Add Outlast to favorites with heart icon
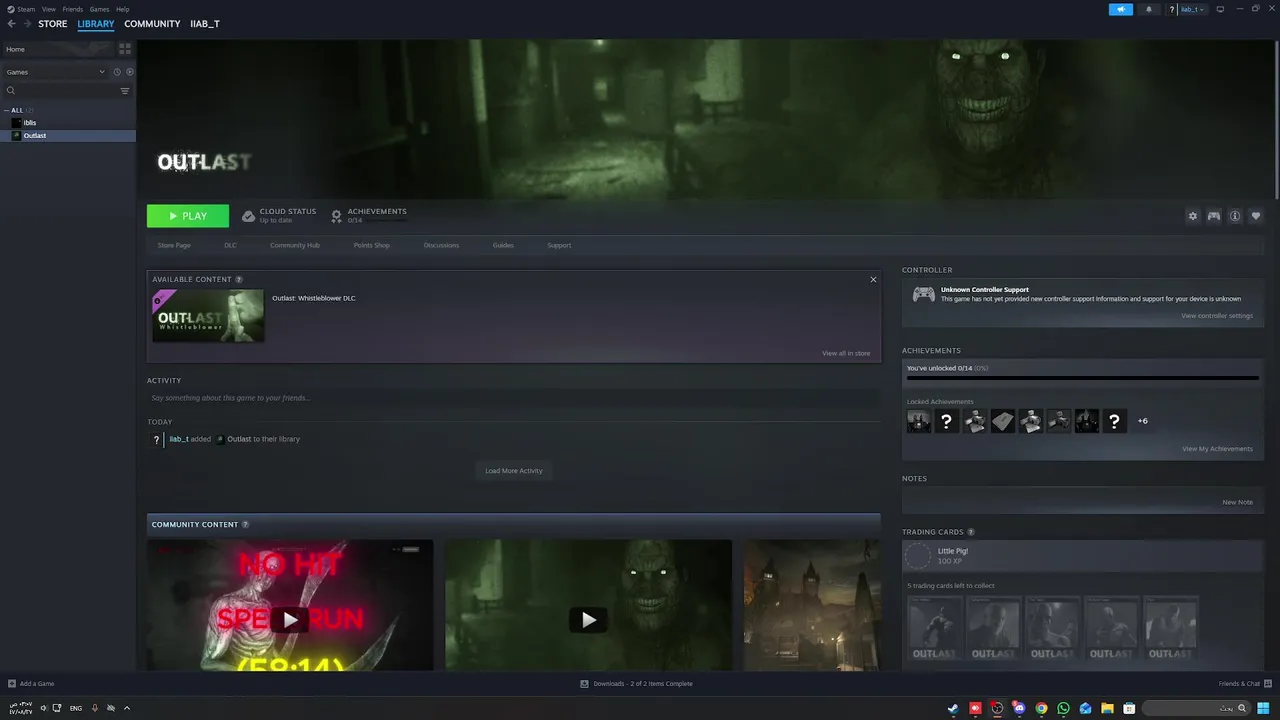This screenshot has height=720, width=1280. (x=1256, y=216)
